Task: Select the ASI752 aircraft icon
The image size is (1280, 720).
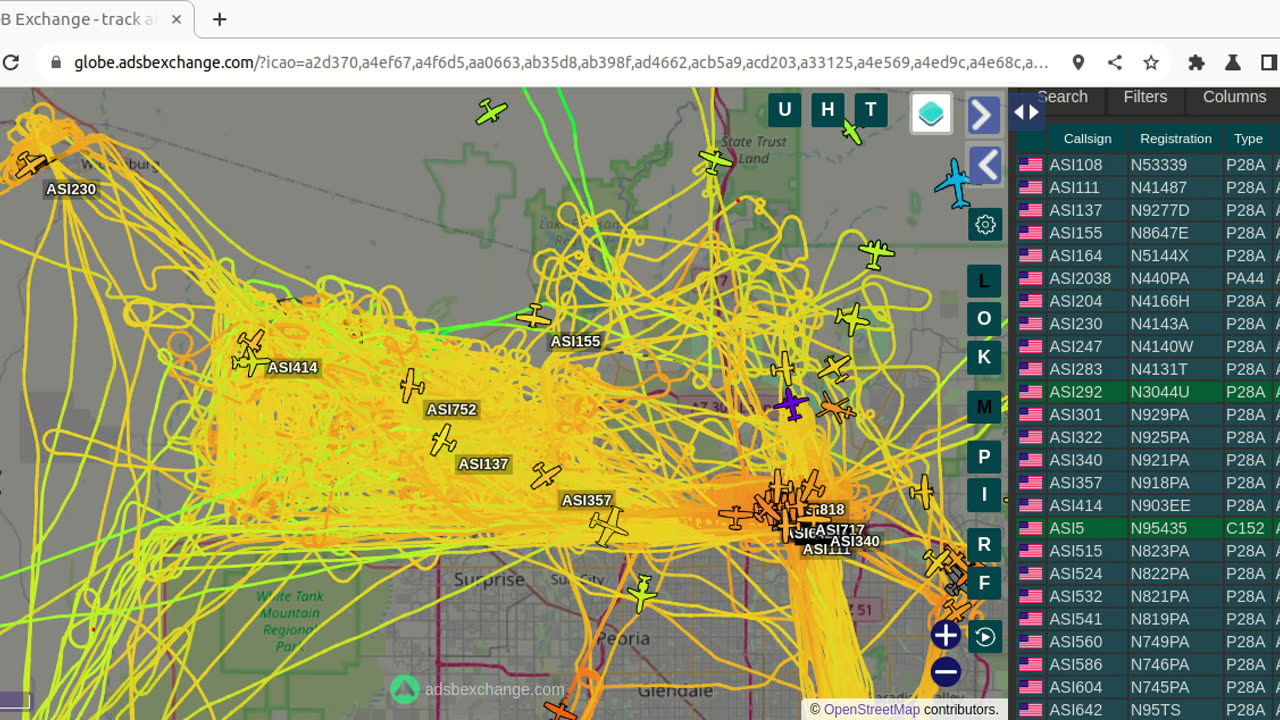Action: 411,385
